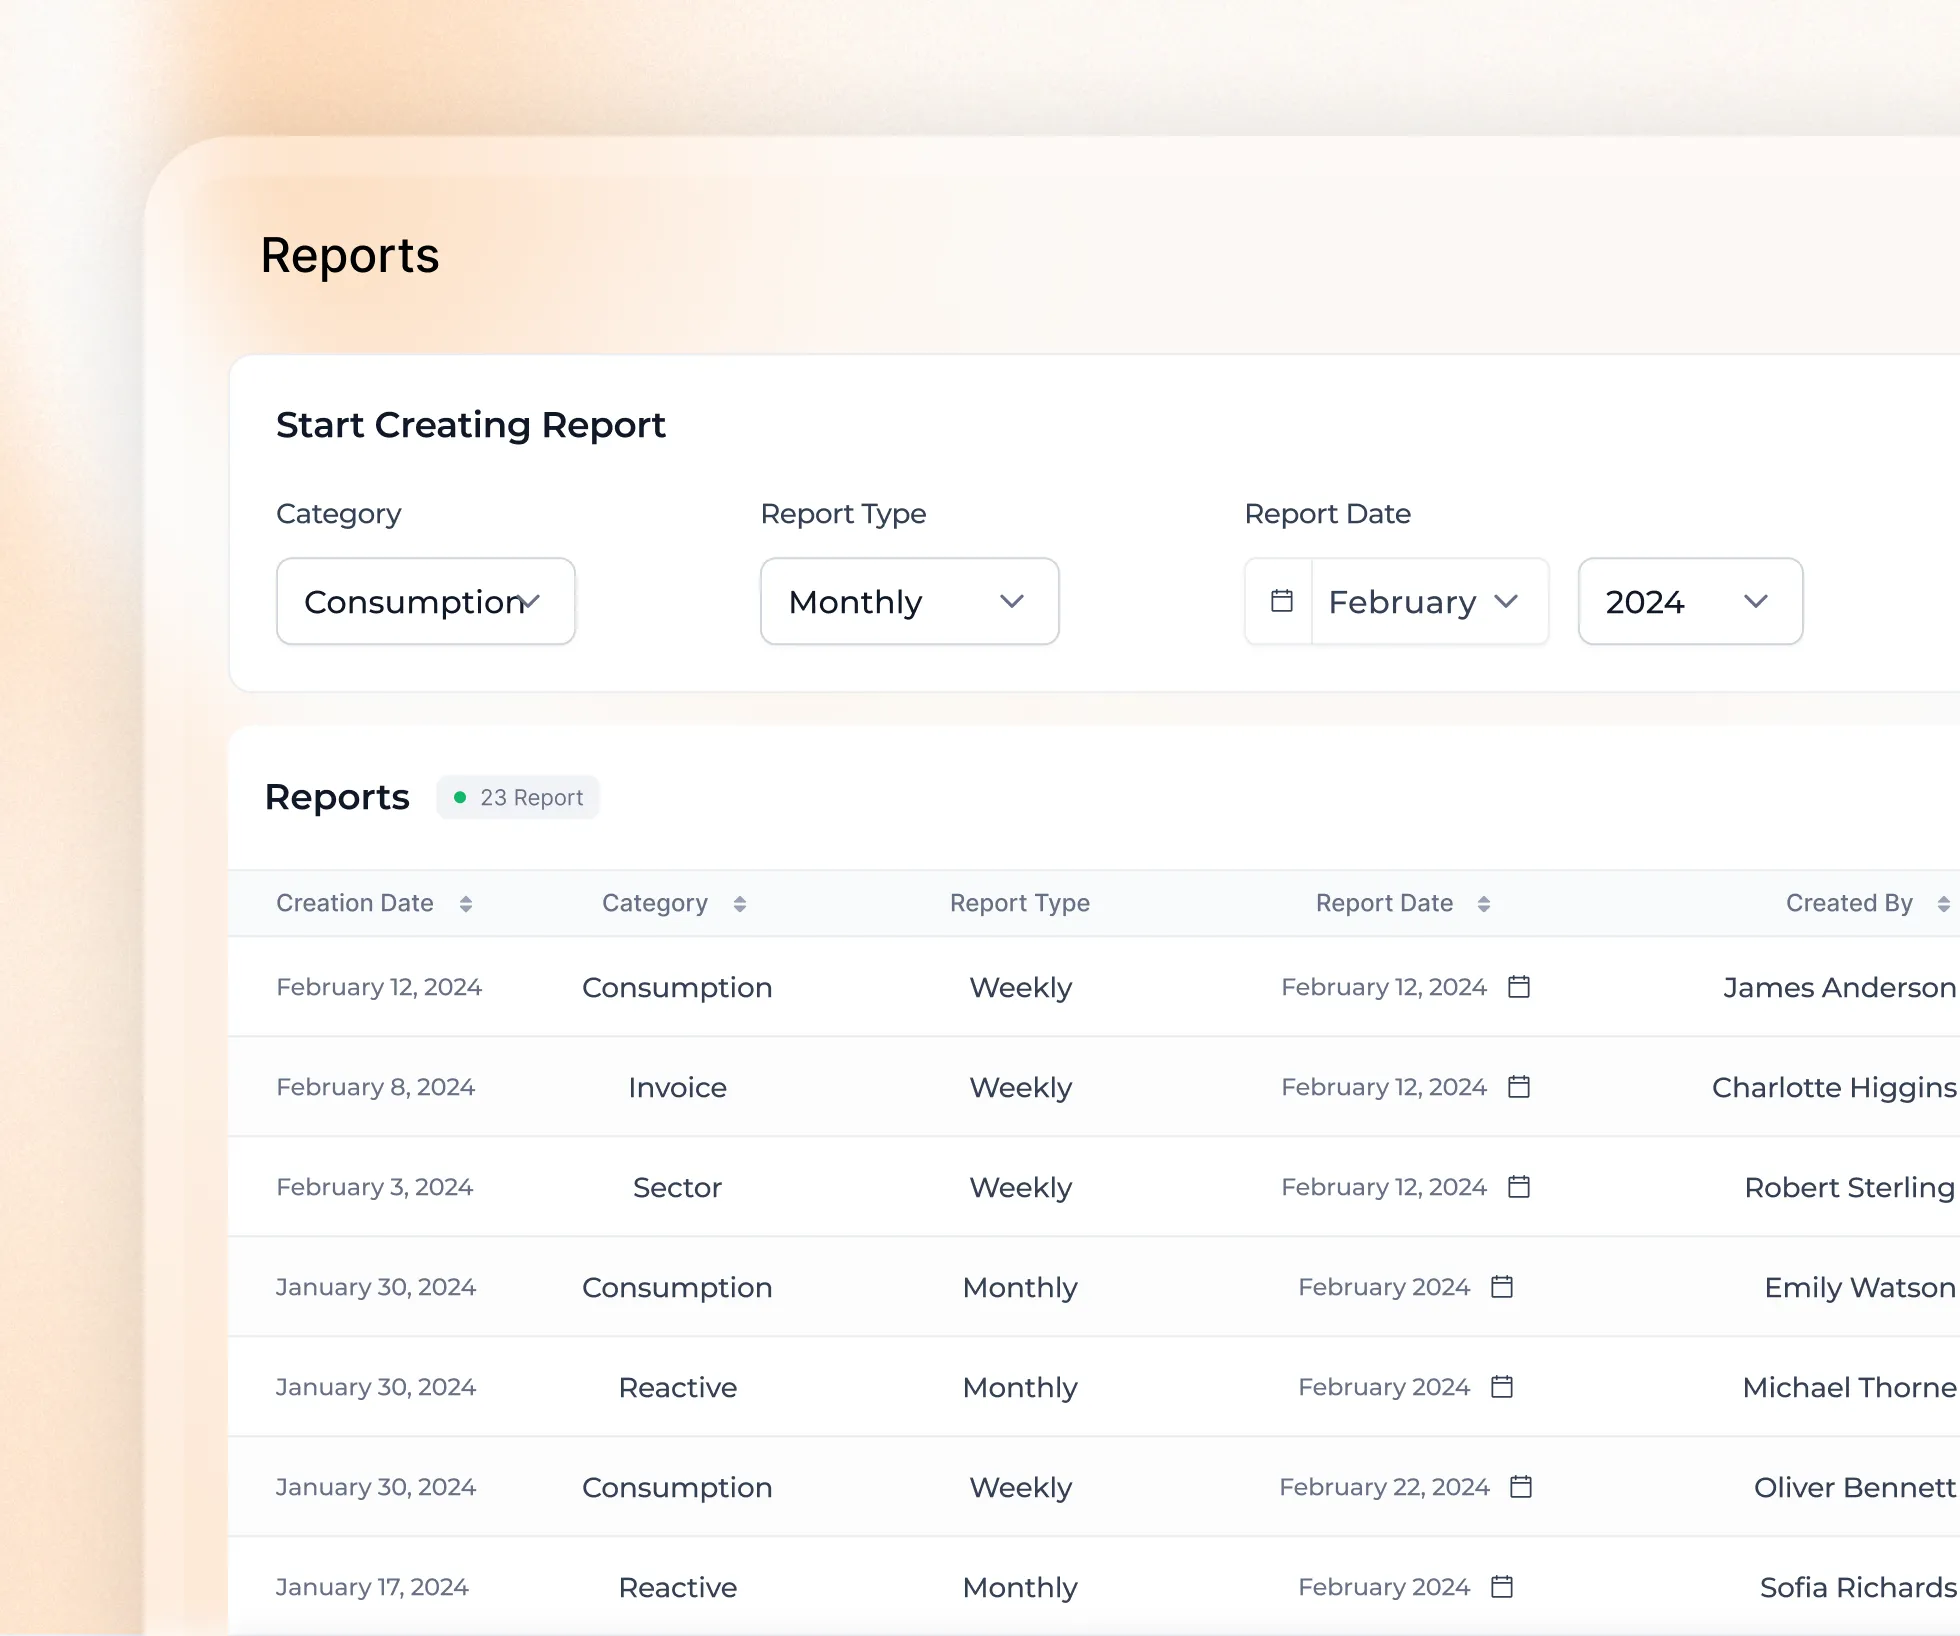Click calendar icon in Emily Watson row
Image resolution: width=1960 pixels, height=1636 pixels.
(x=1502, y=1287)
